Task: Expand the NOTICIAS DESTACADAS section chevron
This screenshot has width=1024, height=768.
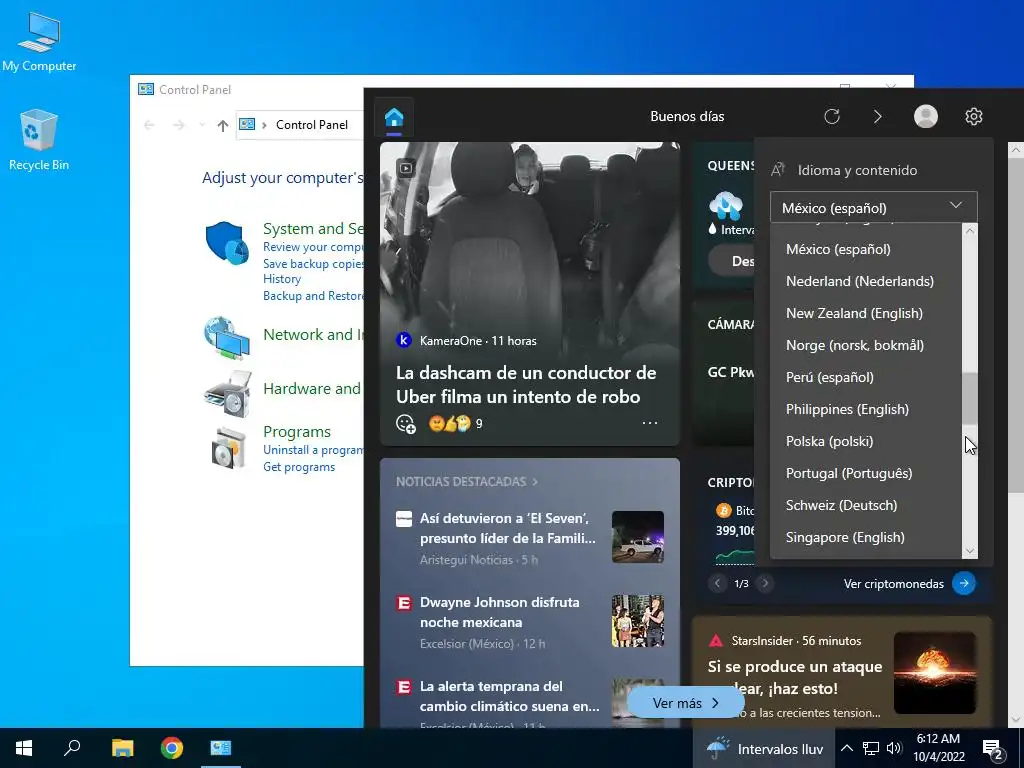Action: coord(535,482)
